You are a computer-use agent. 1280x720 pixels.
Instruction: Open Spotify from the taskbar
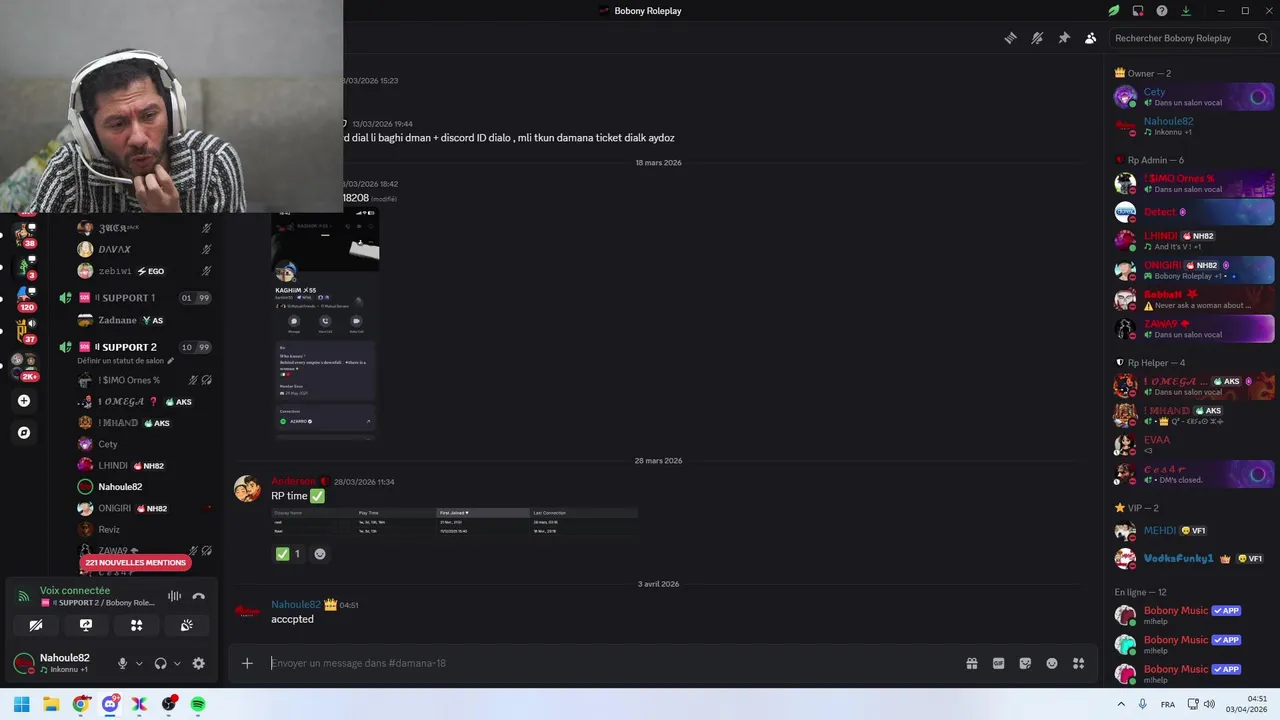click(198, 704)
